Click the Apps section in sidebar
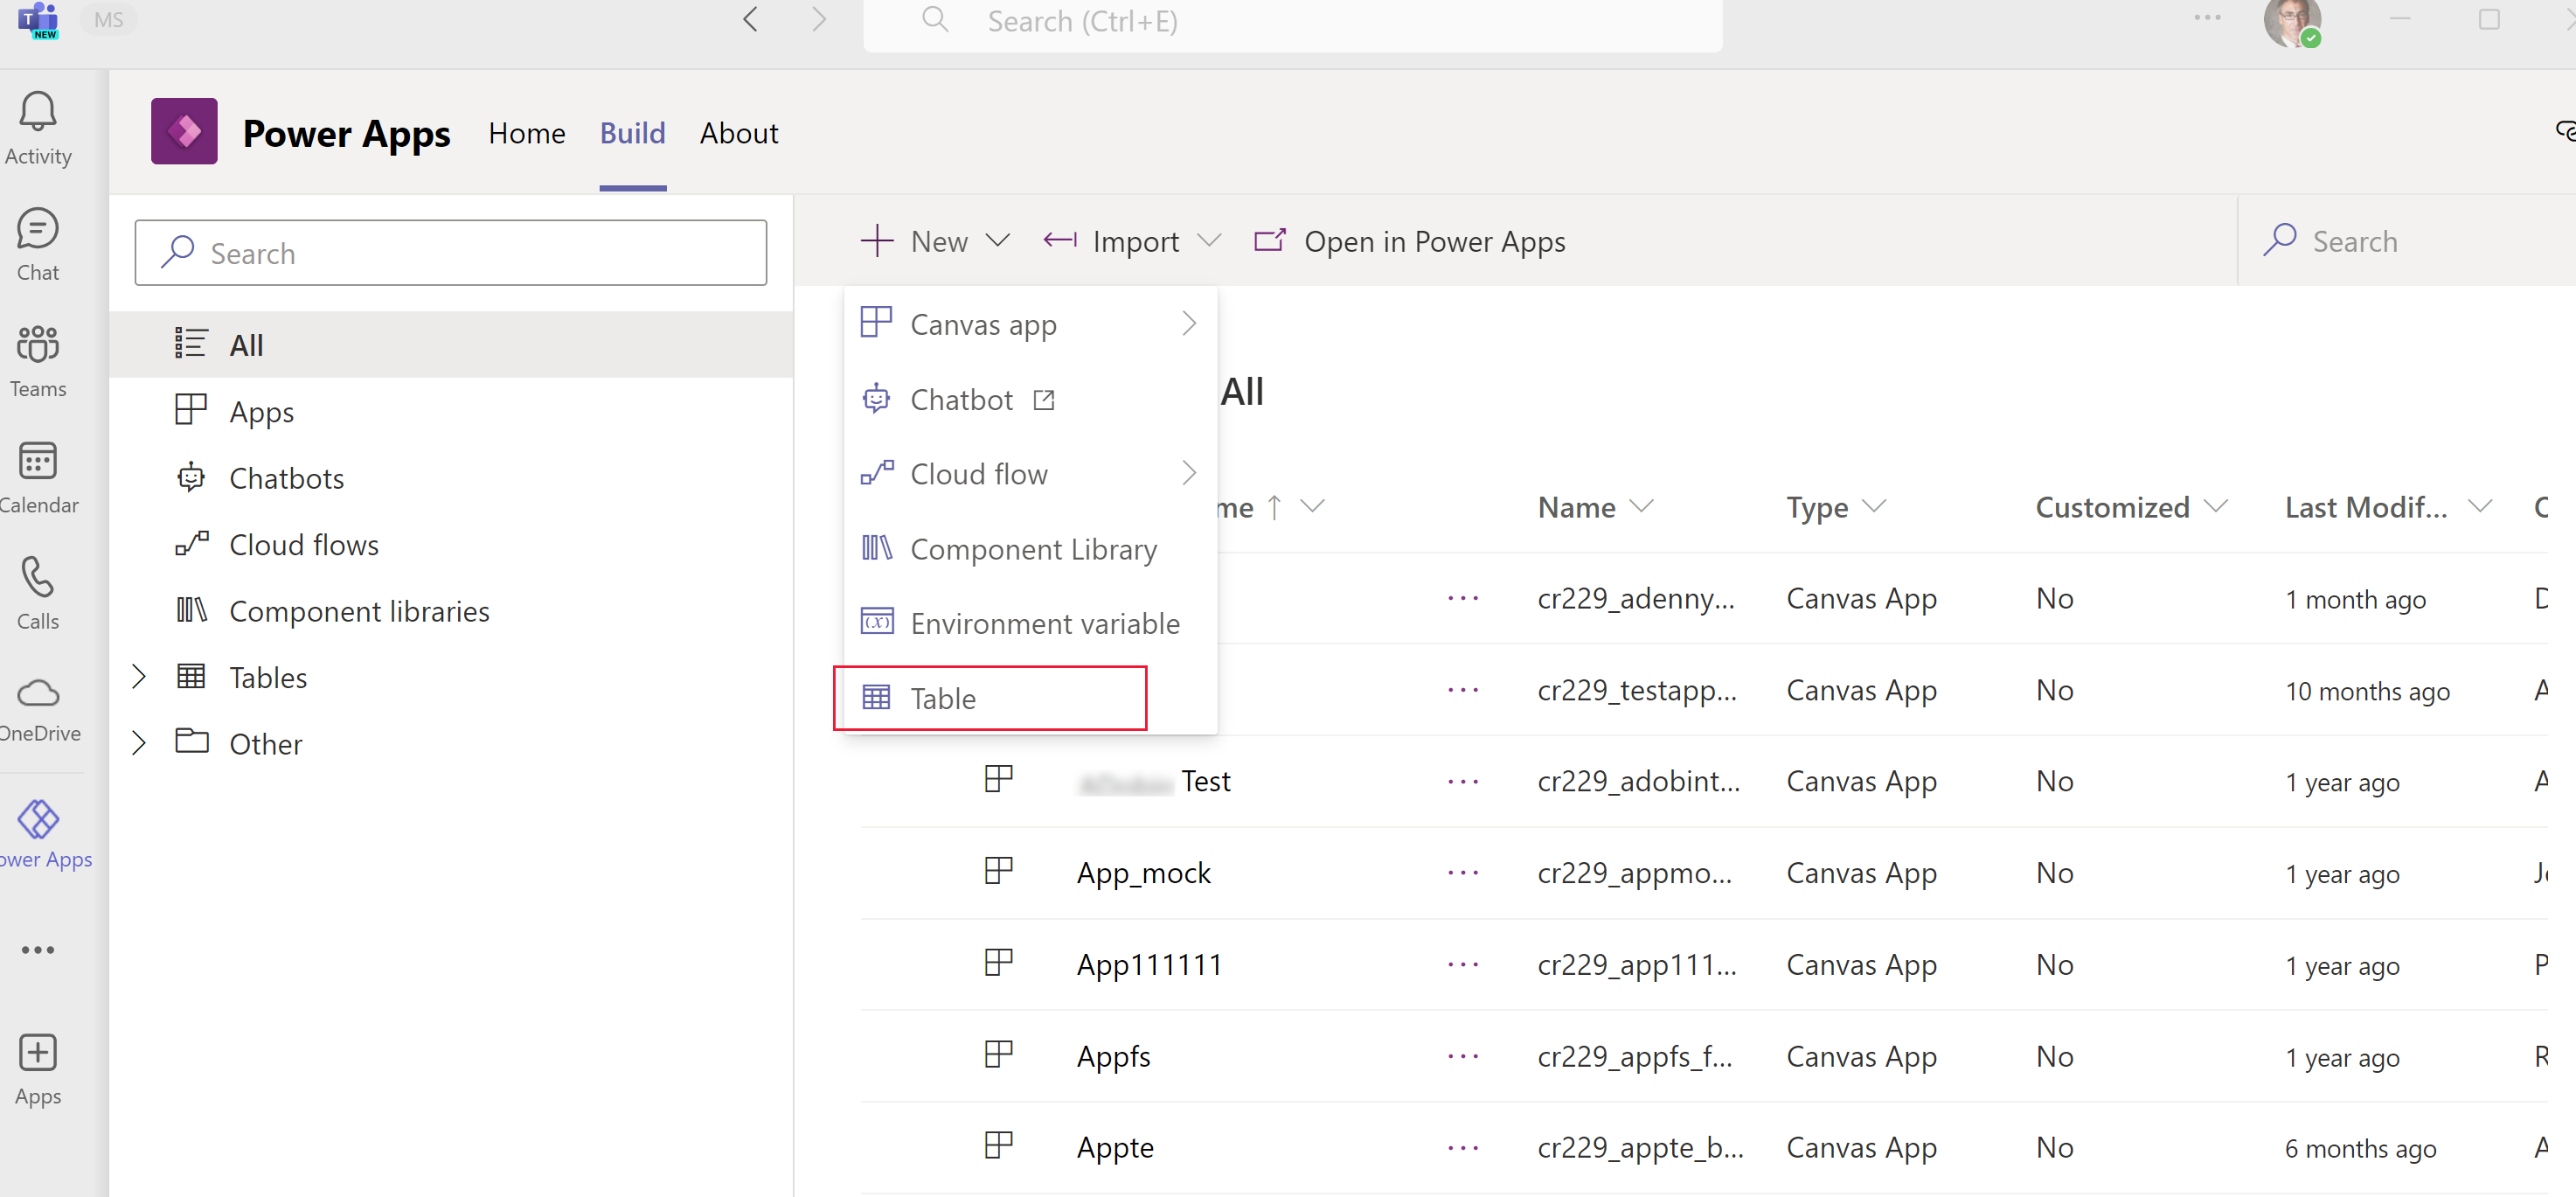2576x1197 pixels. [261, 413]
